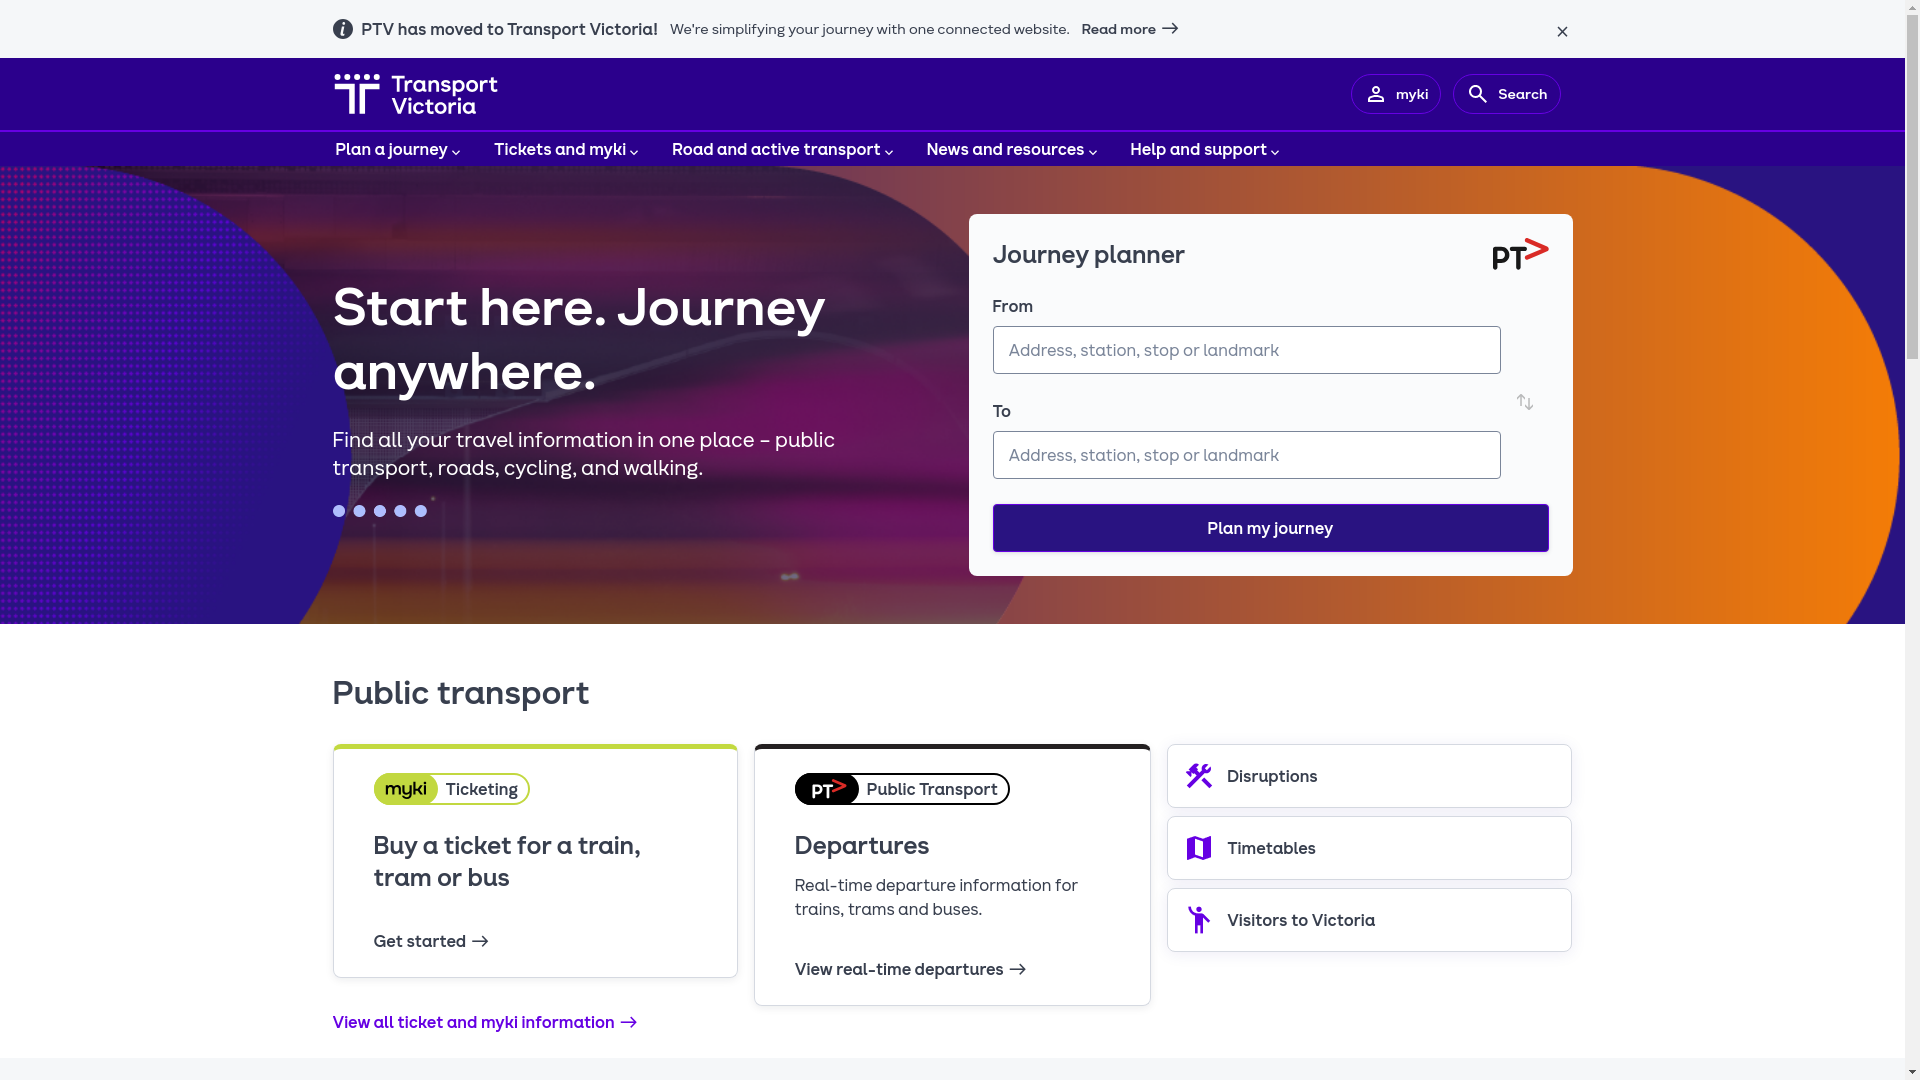Expand Road and active transport menu
Viewport: 1920px width, 1080px height.
click(x=783, y=150)
